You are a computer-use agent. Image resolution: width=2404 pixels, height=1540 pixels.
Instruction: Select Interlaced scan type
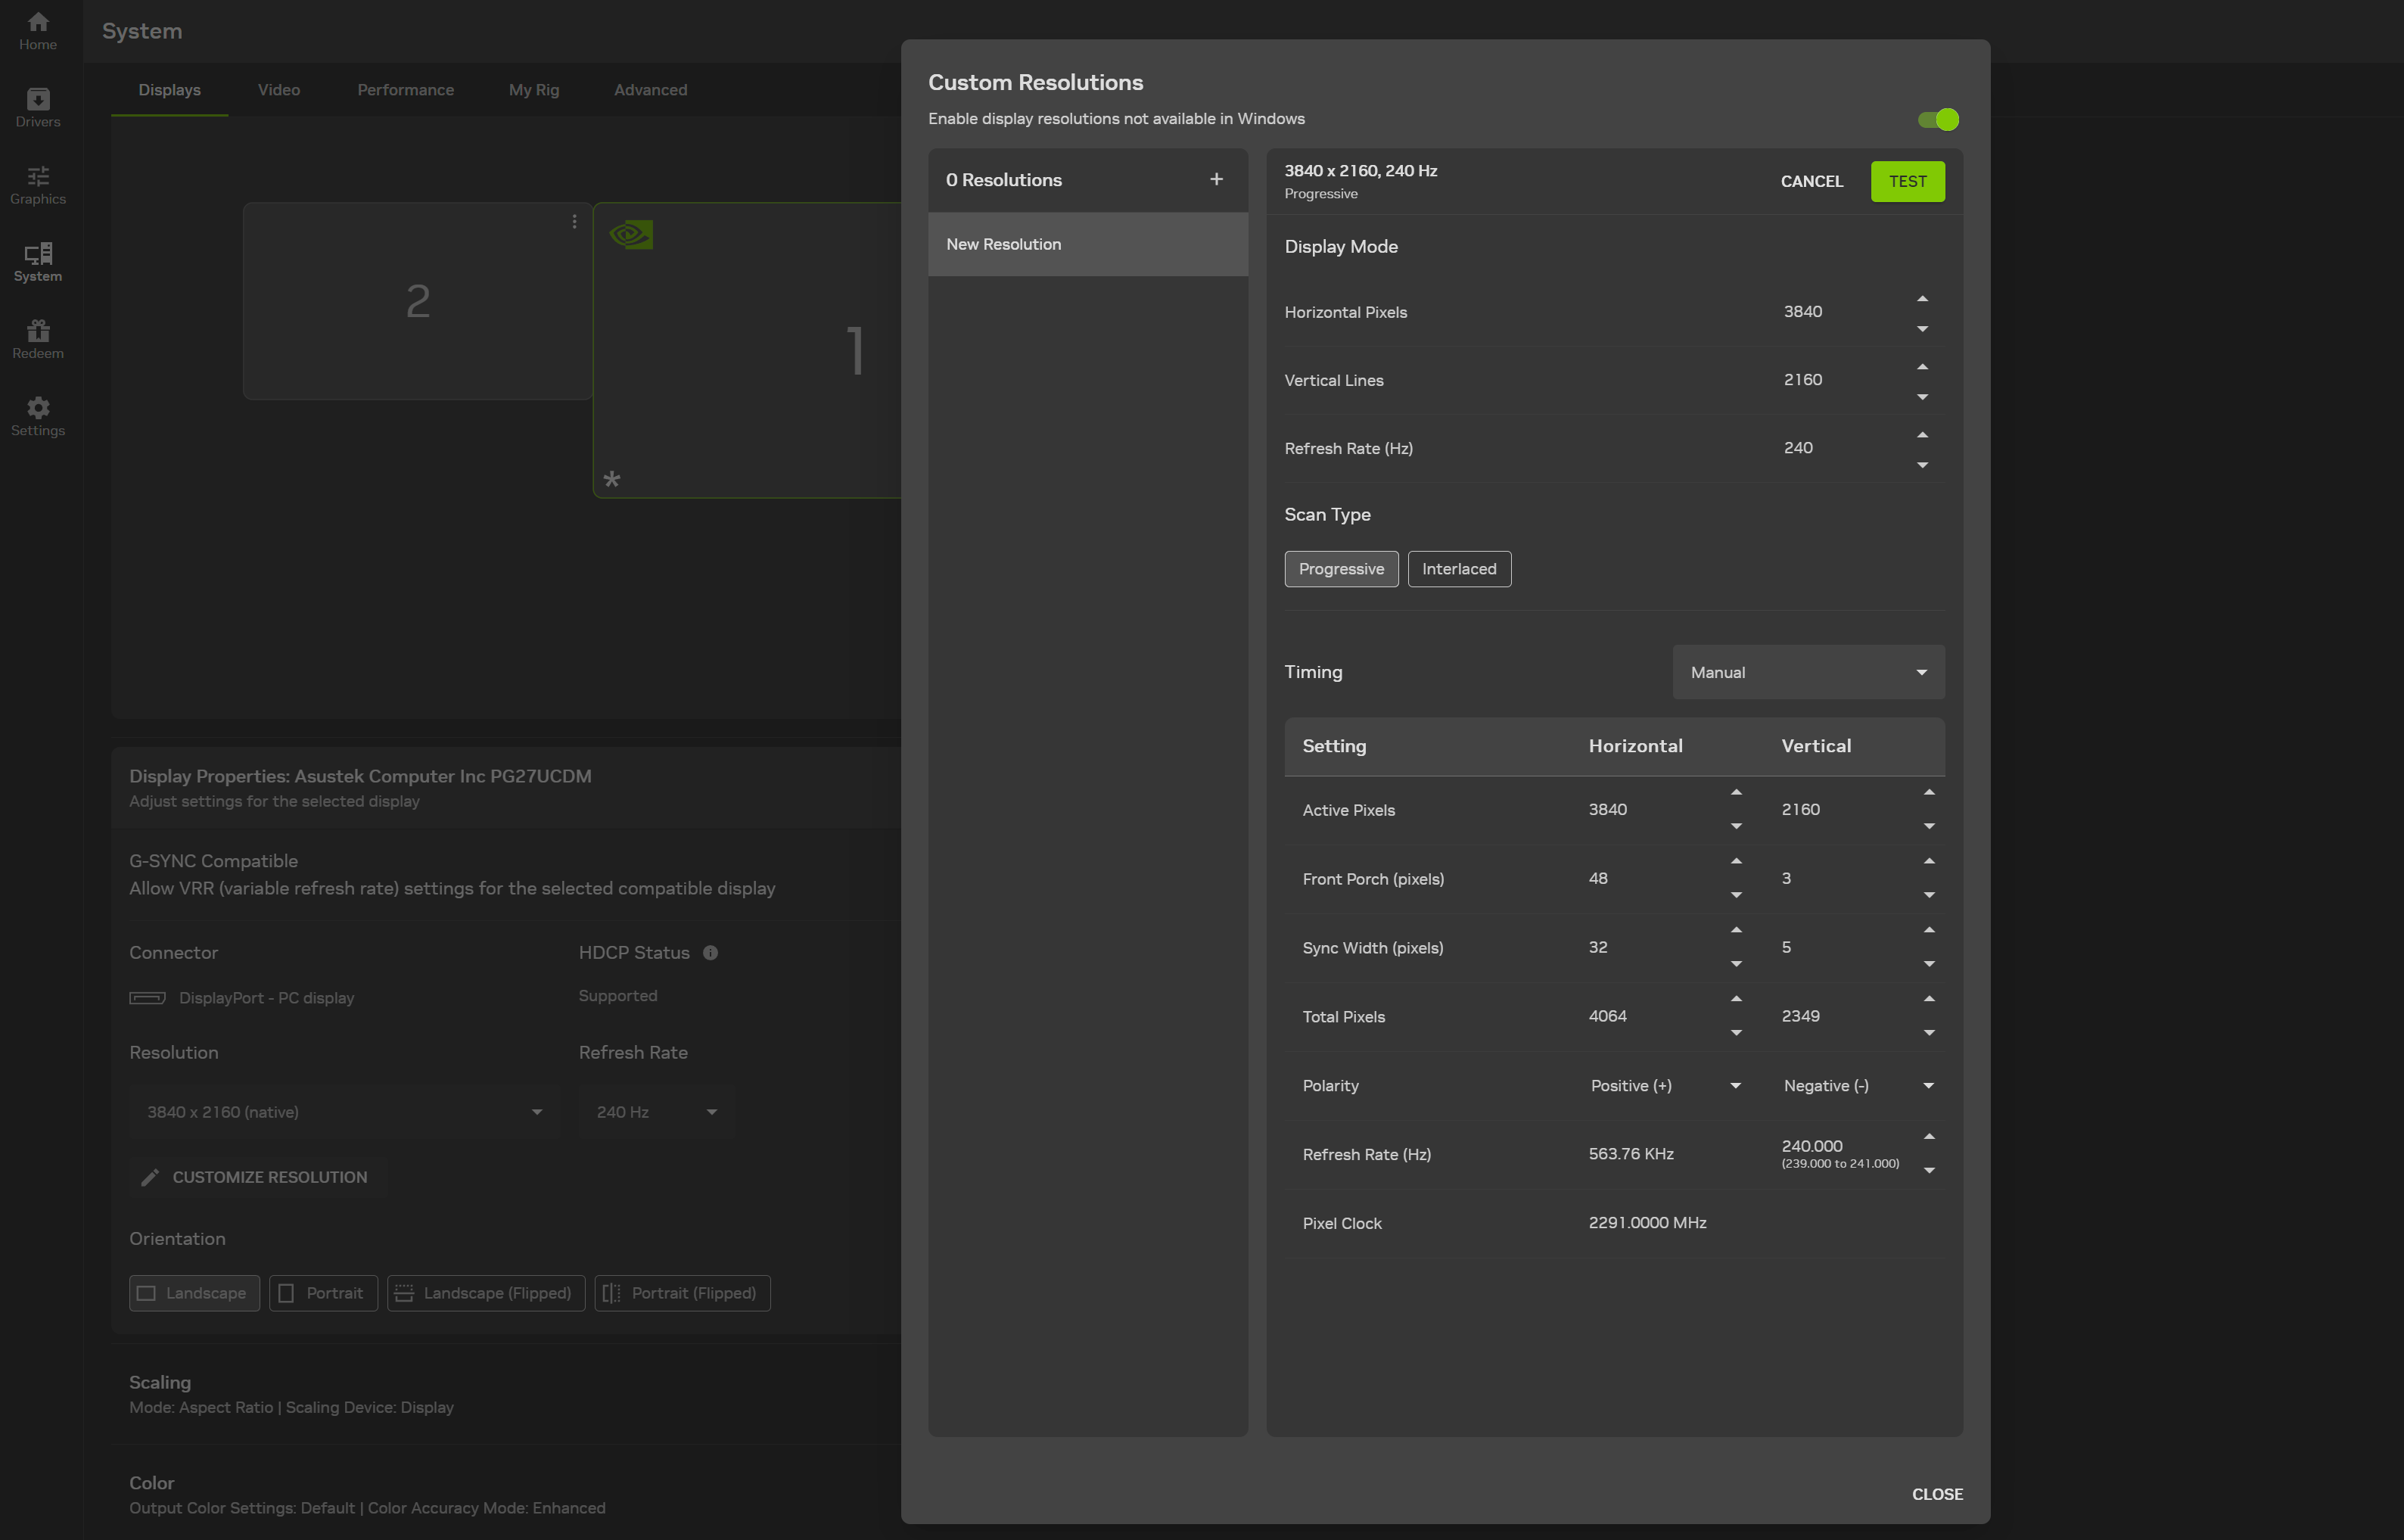coord(1458,569)
